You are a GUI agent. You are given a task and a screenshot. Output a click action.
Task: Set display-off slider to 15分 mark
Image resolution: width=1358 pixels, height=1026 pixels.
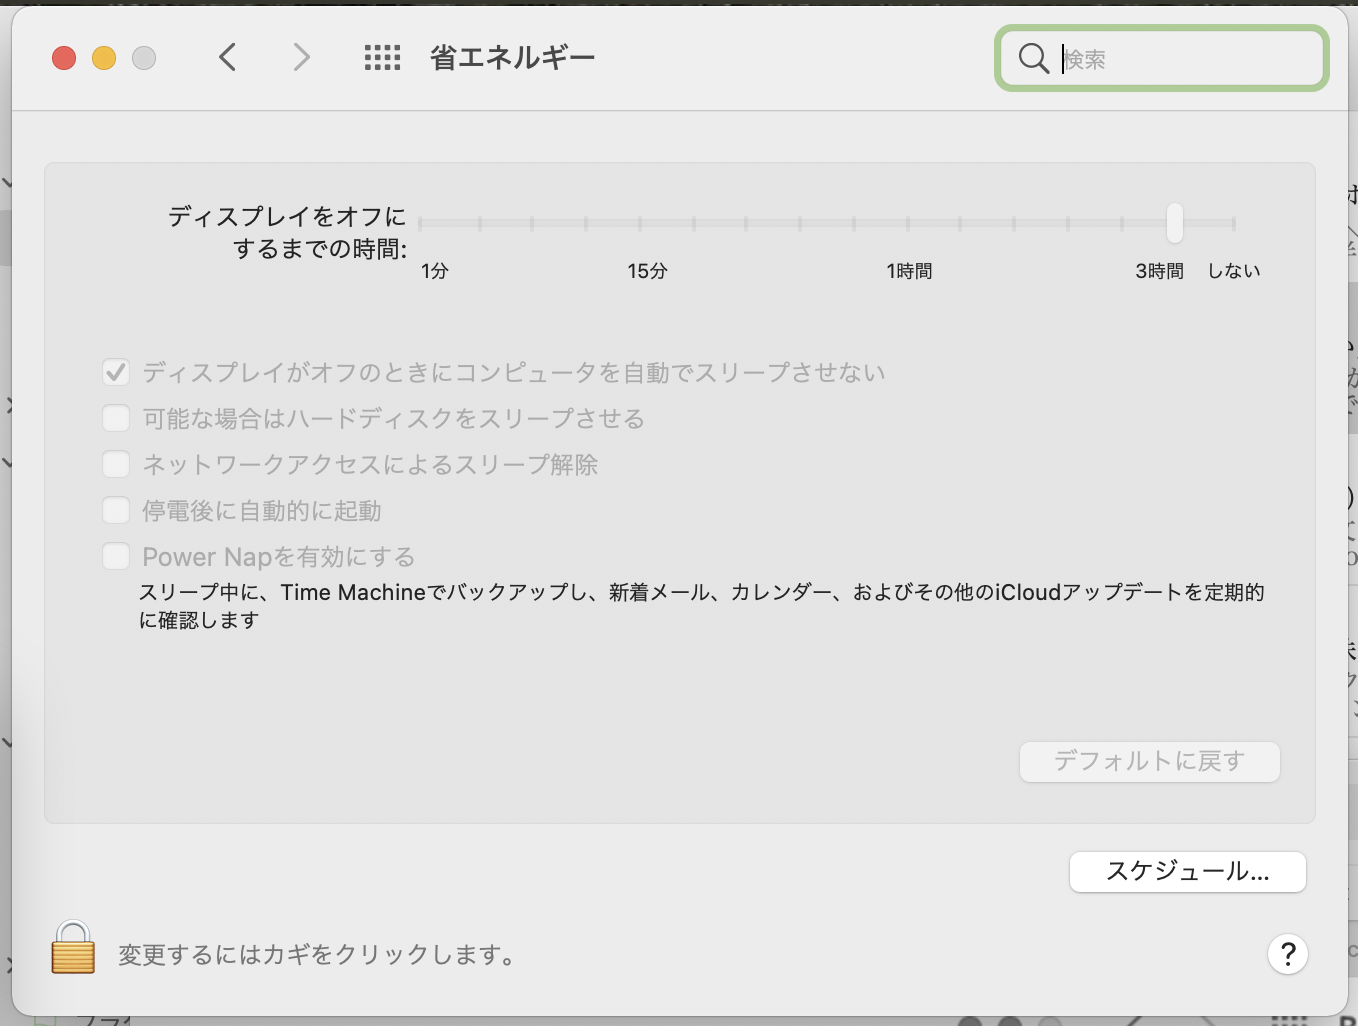[640, 224]
